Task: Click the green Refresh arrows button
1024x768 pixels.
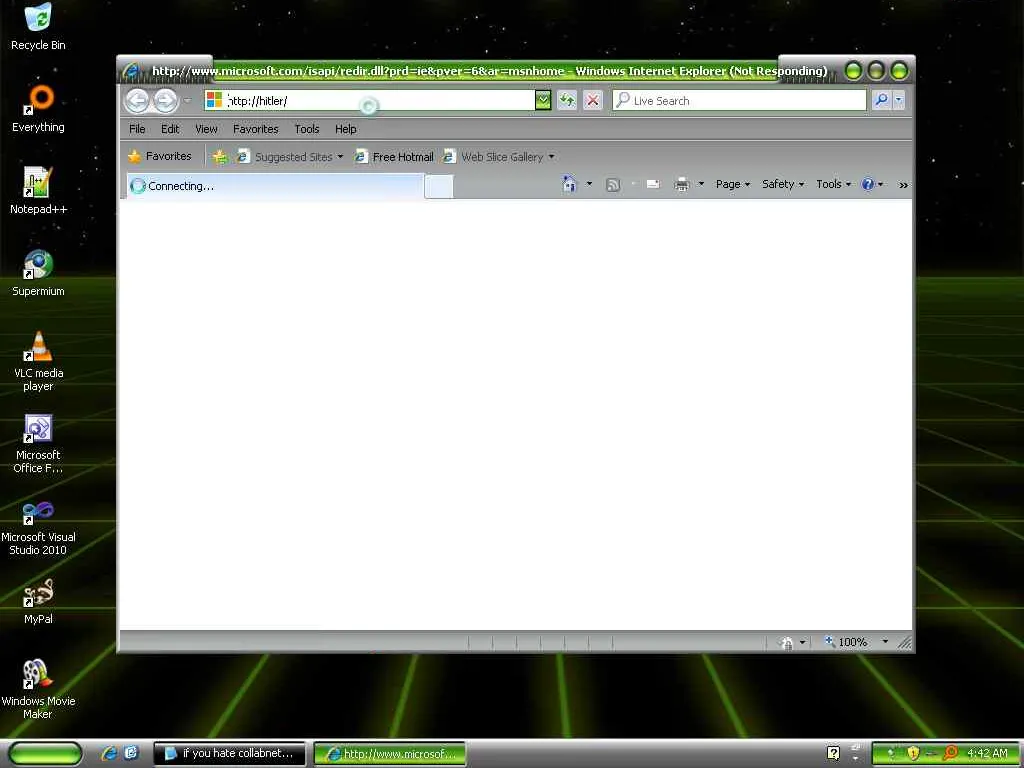Action: [567, 101]
